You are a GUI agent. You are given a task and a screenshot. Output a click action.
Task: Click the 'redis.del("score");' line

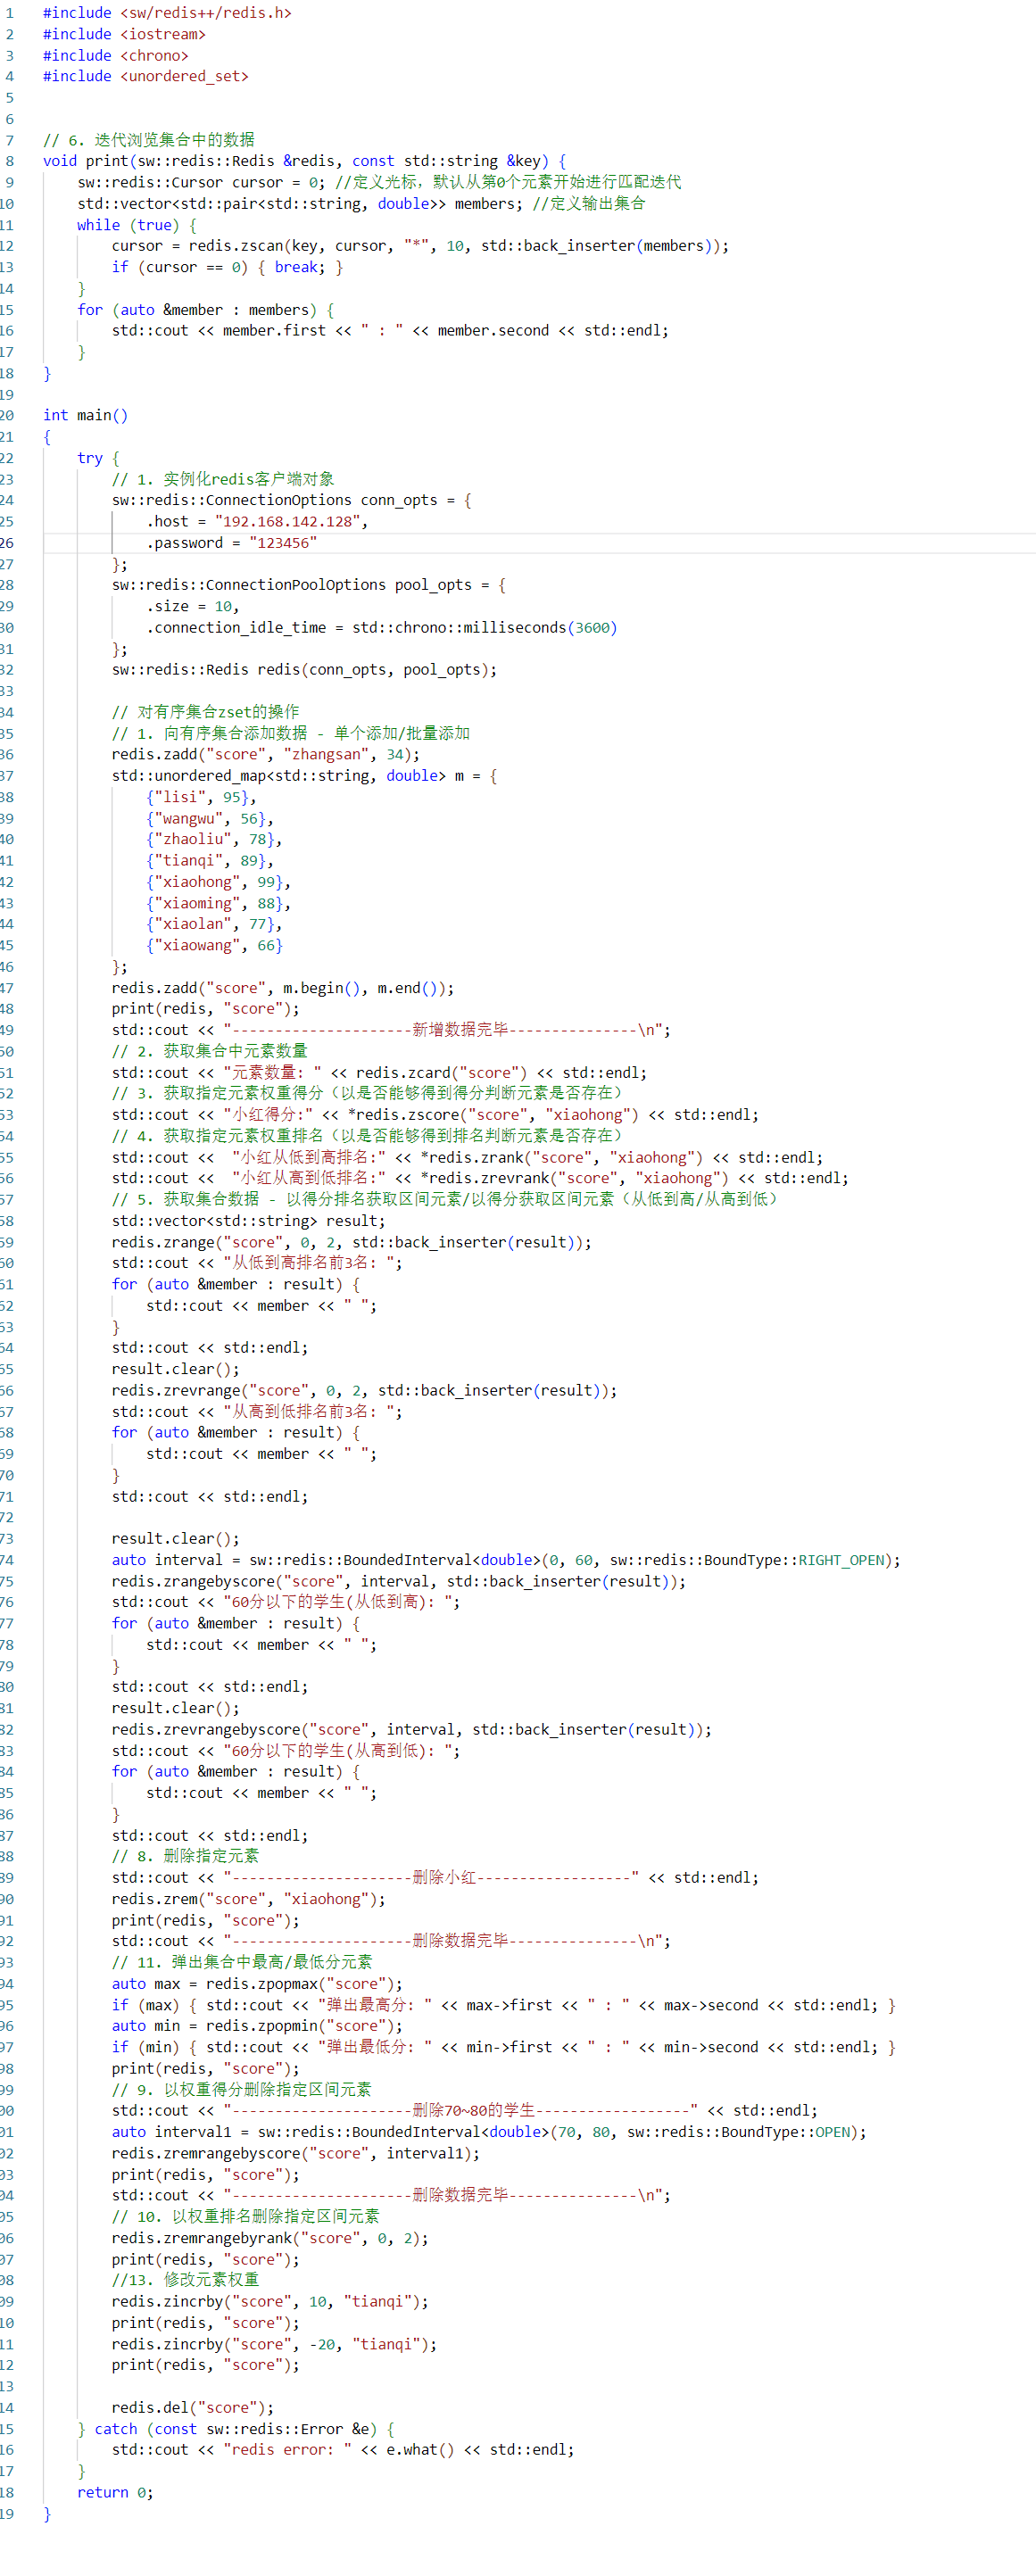[x=193, y=2408]
